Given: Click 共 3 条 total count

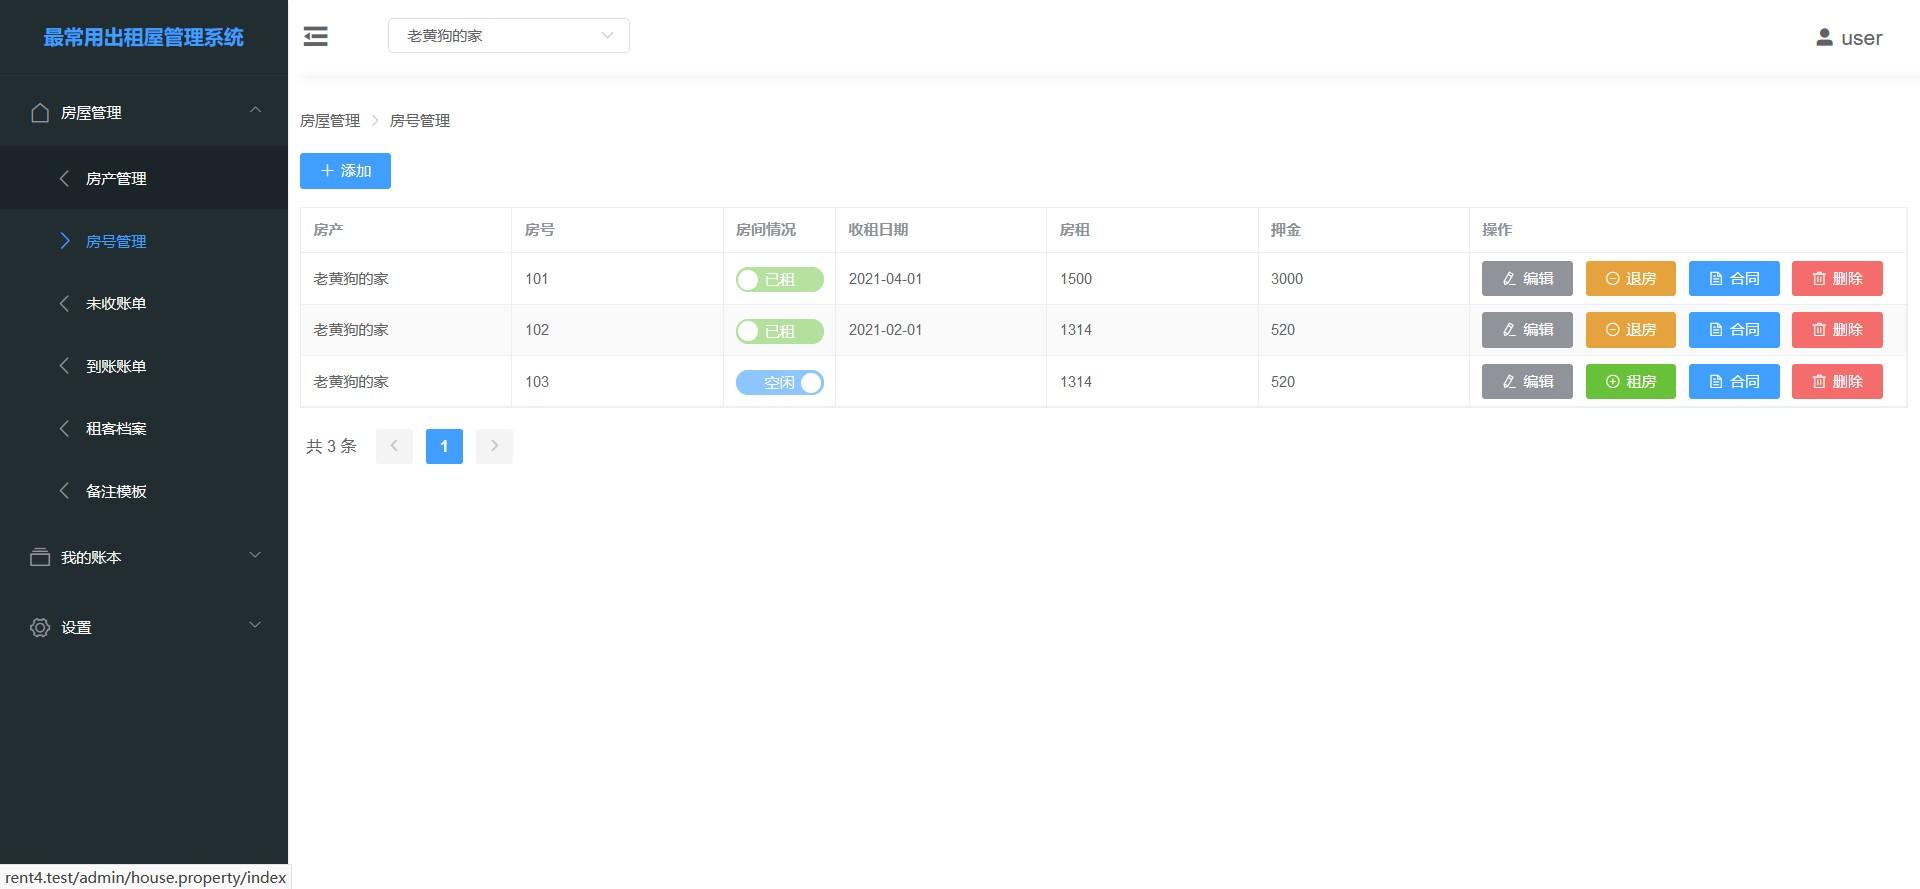Looking at the screenshot, I should coord(331,446).
